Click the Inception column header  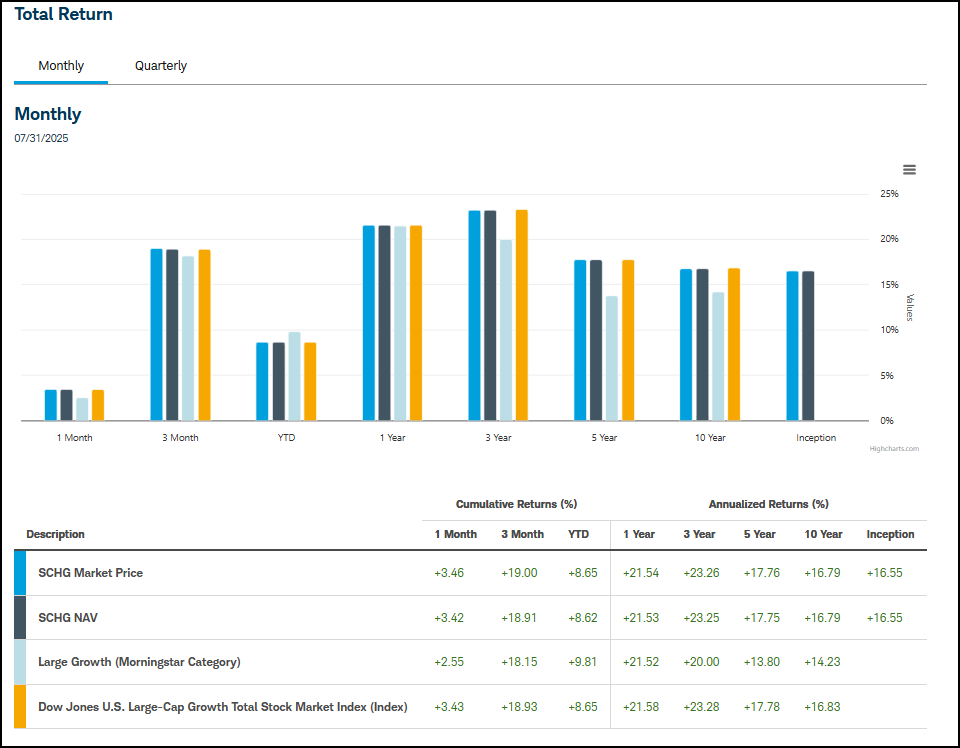(x=890, y=534)
